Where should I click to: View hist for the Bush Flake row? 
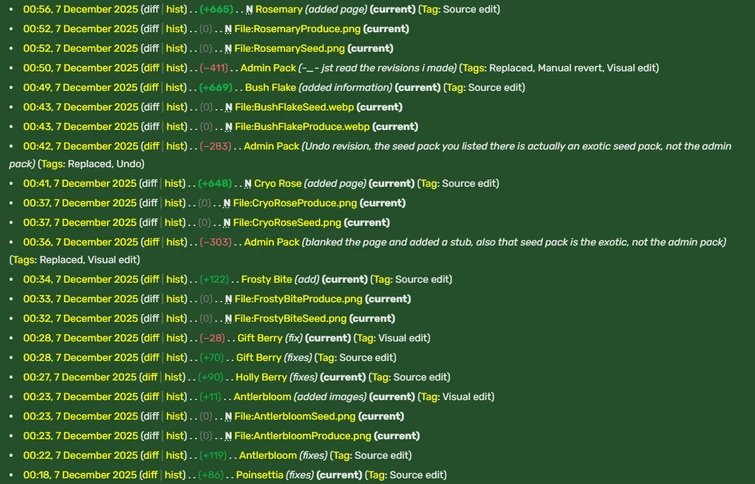click(175, 88)
